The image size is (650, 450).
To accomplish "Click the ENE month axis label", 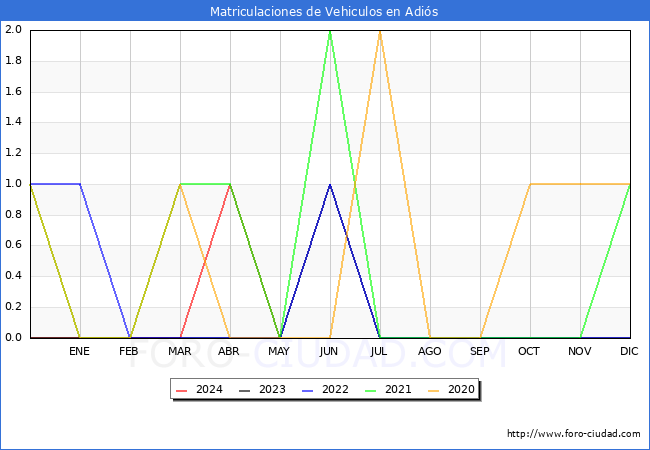I will [x=79, y=351].
